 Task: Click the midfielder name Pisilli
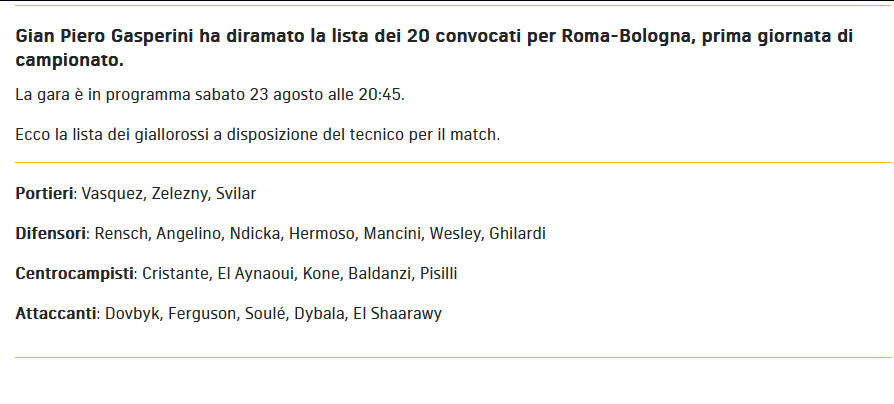438,274
